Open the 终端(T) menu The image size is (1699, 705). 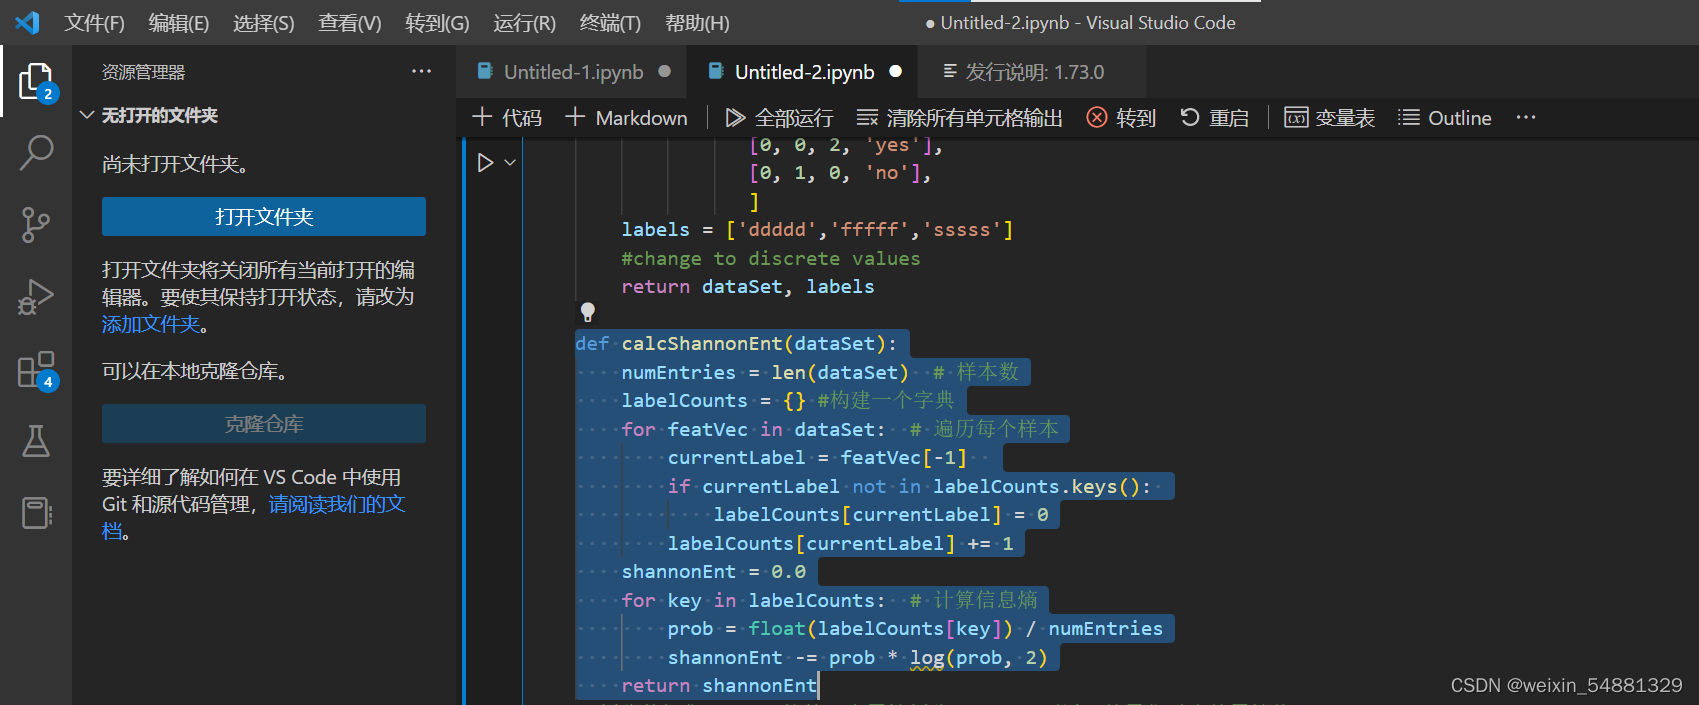point(610,23)
